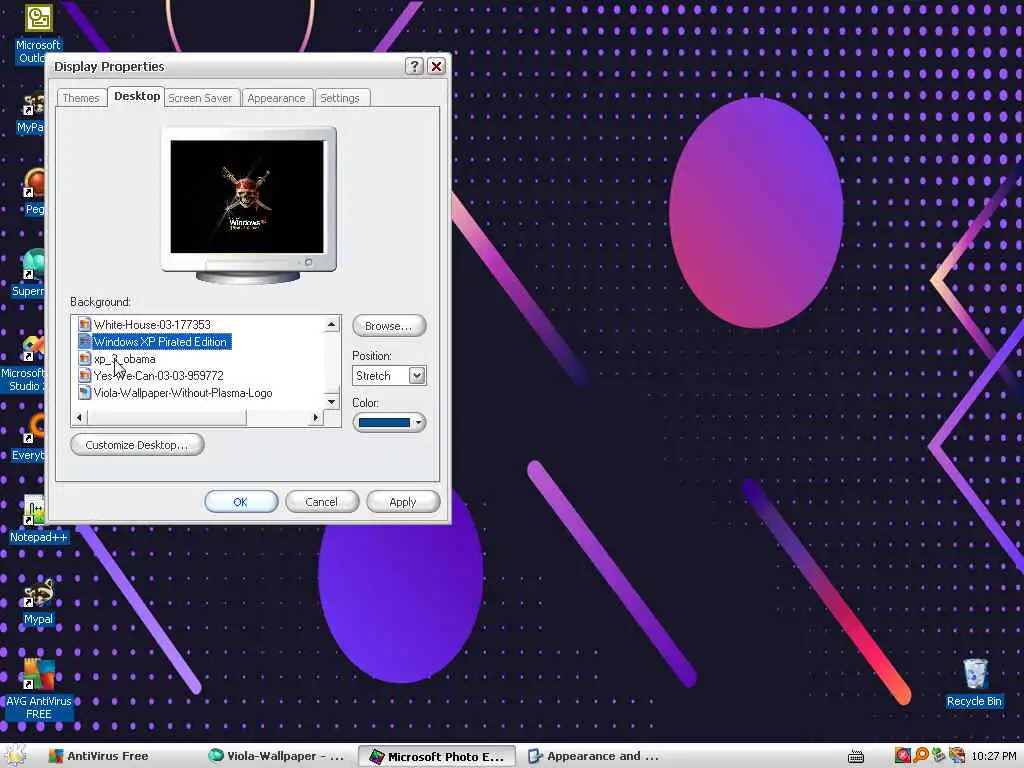Switch to the Themes tab

point(81,98)
